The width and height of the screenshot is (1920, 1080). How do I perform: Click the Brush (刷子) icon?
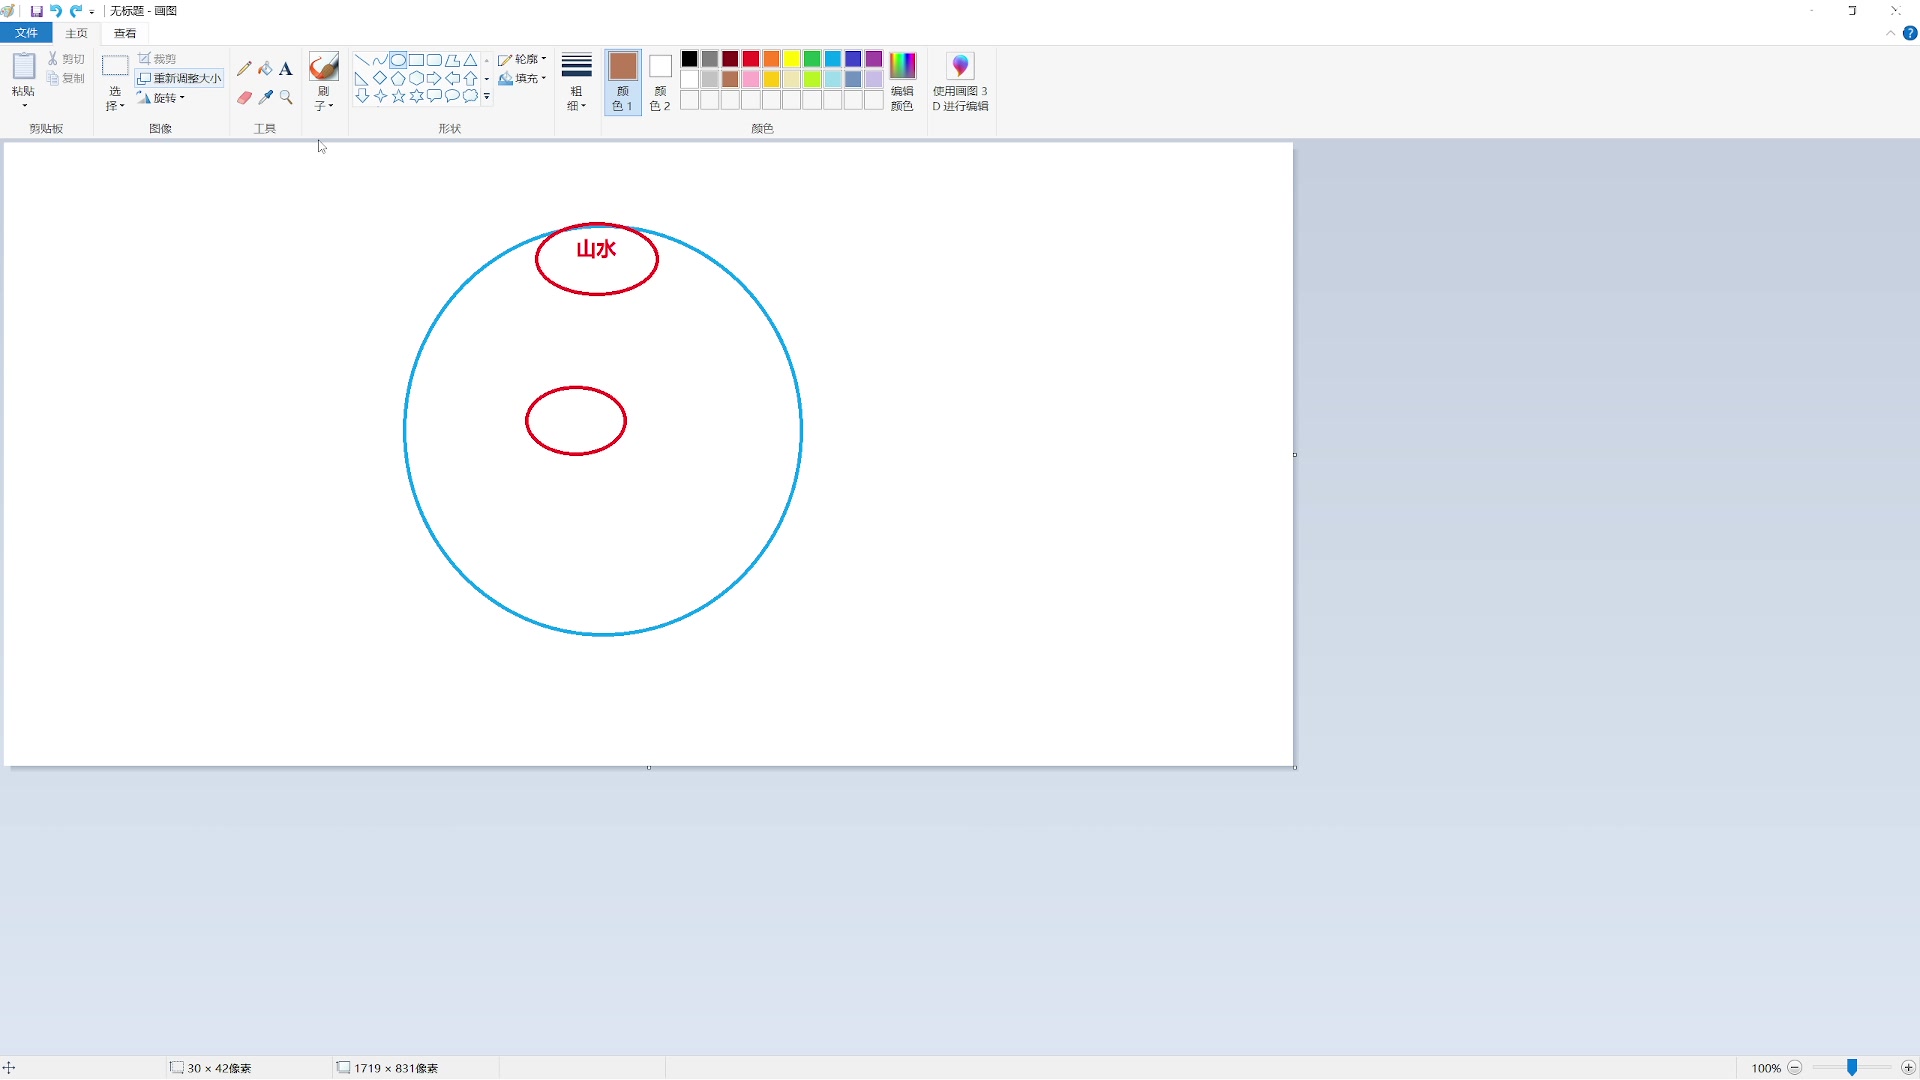click(323, 67)
